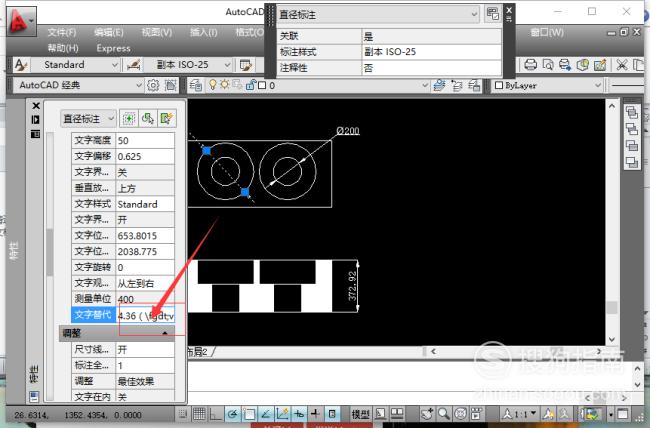Click the text style icon beside Standard

[21, 65]
